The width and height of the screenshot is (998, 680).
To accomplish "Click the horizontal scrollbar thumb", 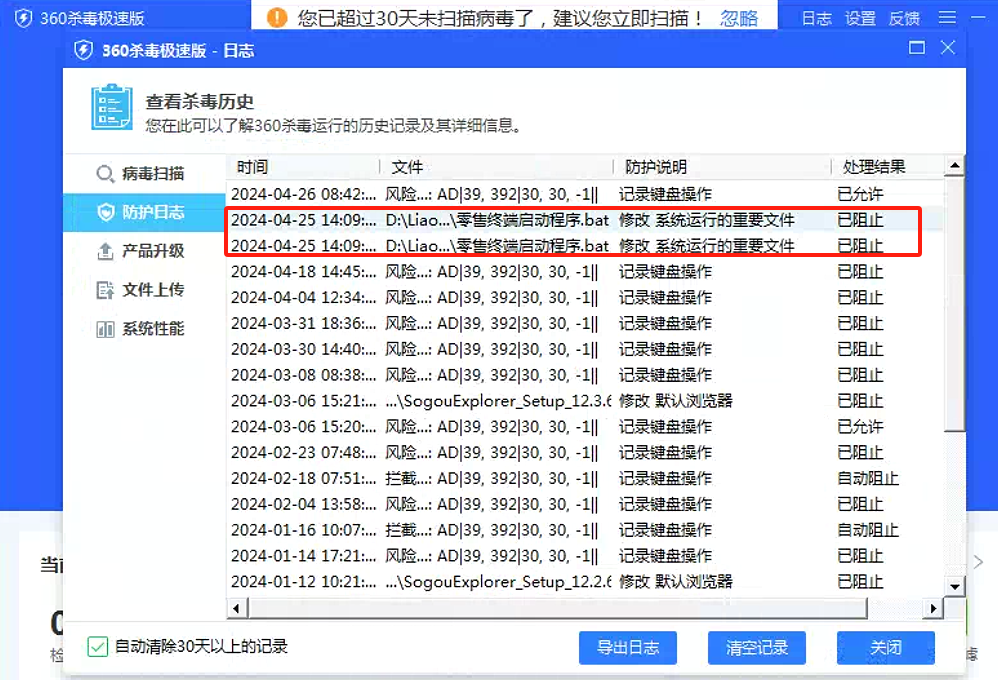I will tap(558, 608).
